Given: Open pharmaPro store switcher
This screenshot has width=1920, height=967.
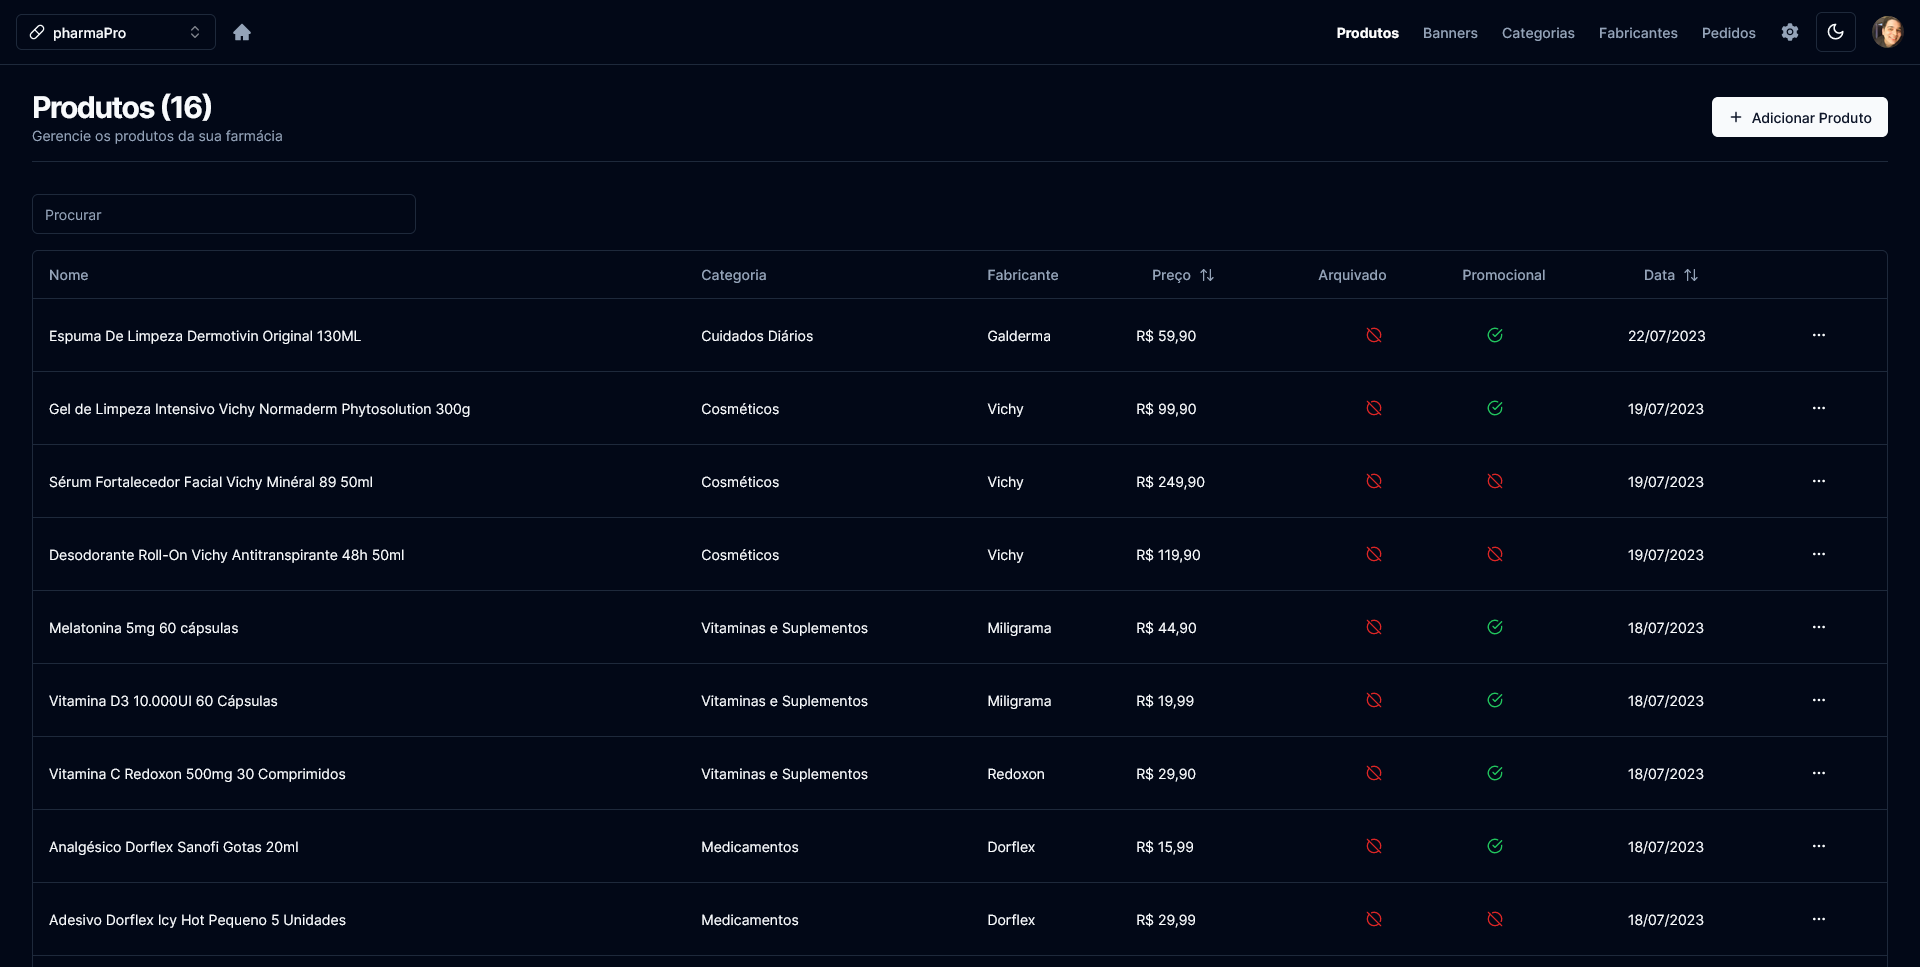Looking at the screenshot, I should point(116,32).
